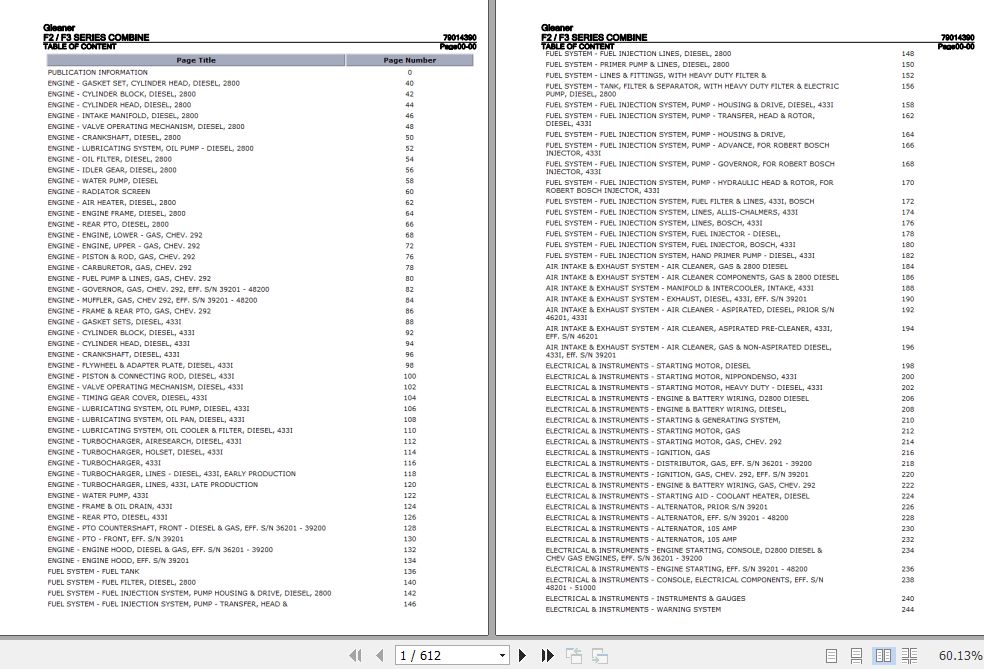Select AIR CLEANER, GAS & 2800 DIESEL row

(667, 267)
